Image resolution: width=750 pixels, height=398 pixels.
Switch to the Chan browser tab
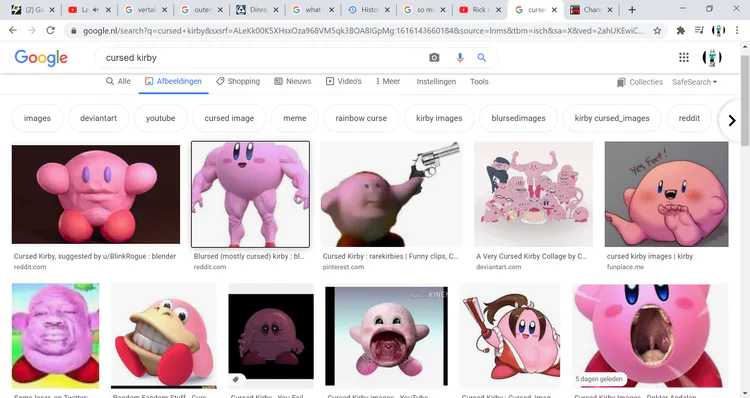tap(591, 10)
